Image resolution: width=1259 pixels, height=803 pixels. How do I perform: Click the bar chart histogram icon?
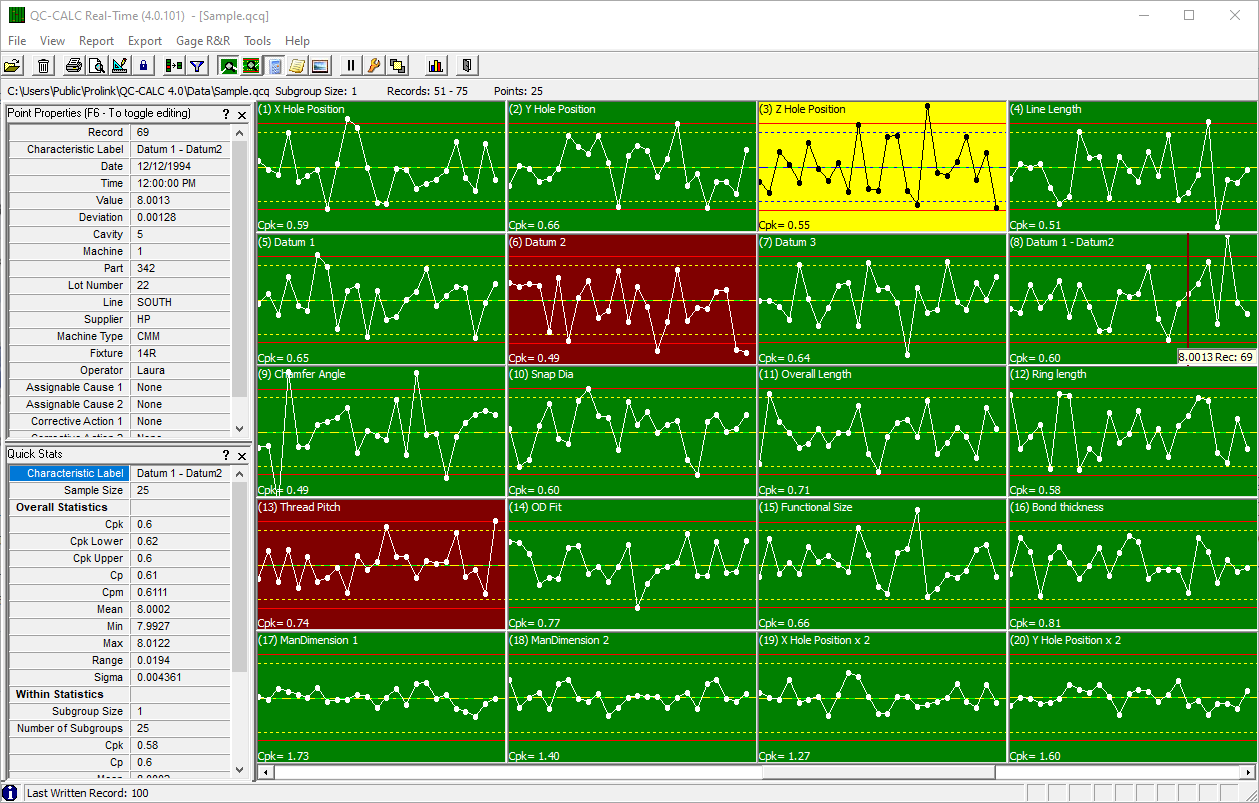436,66
